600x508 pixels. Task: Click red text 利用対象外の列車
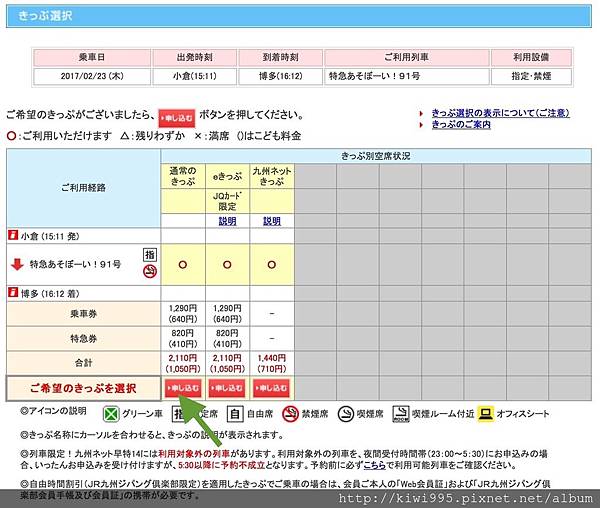(194, 454)
